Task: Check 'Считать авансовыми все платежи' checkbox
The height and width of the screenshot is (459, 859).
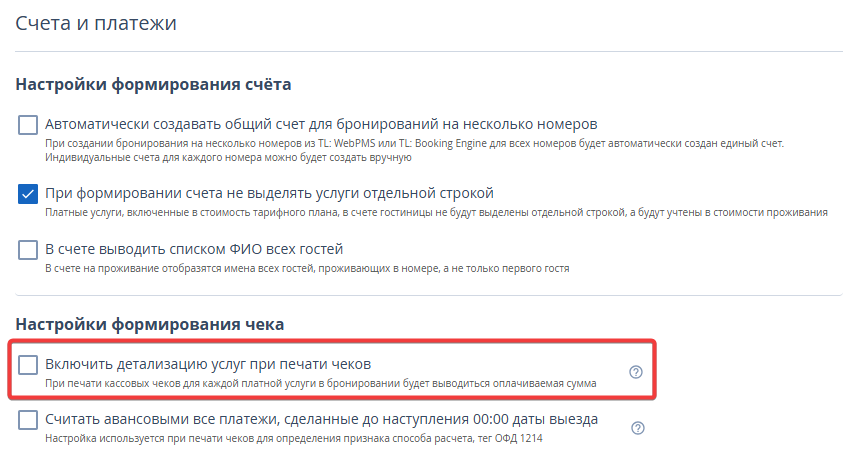Action: (28, 420)
